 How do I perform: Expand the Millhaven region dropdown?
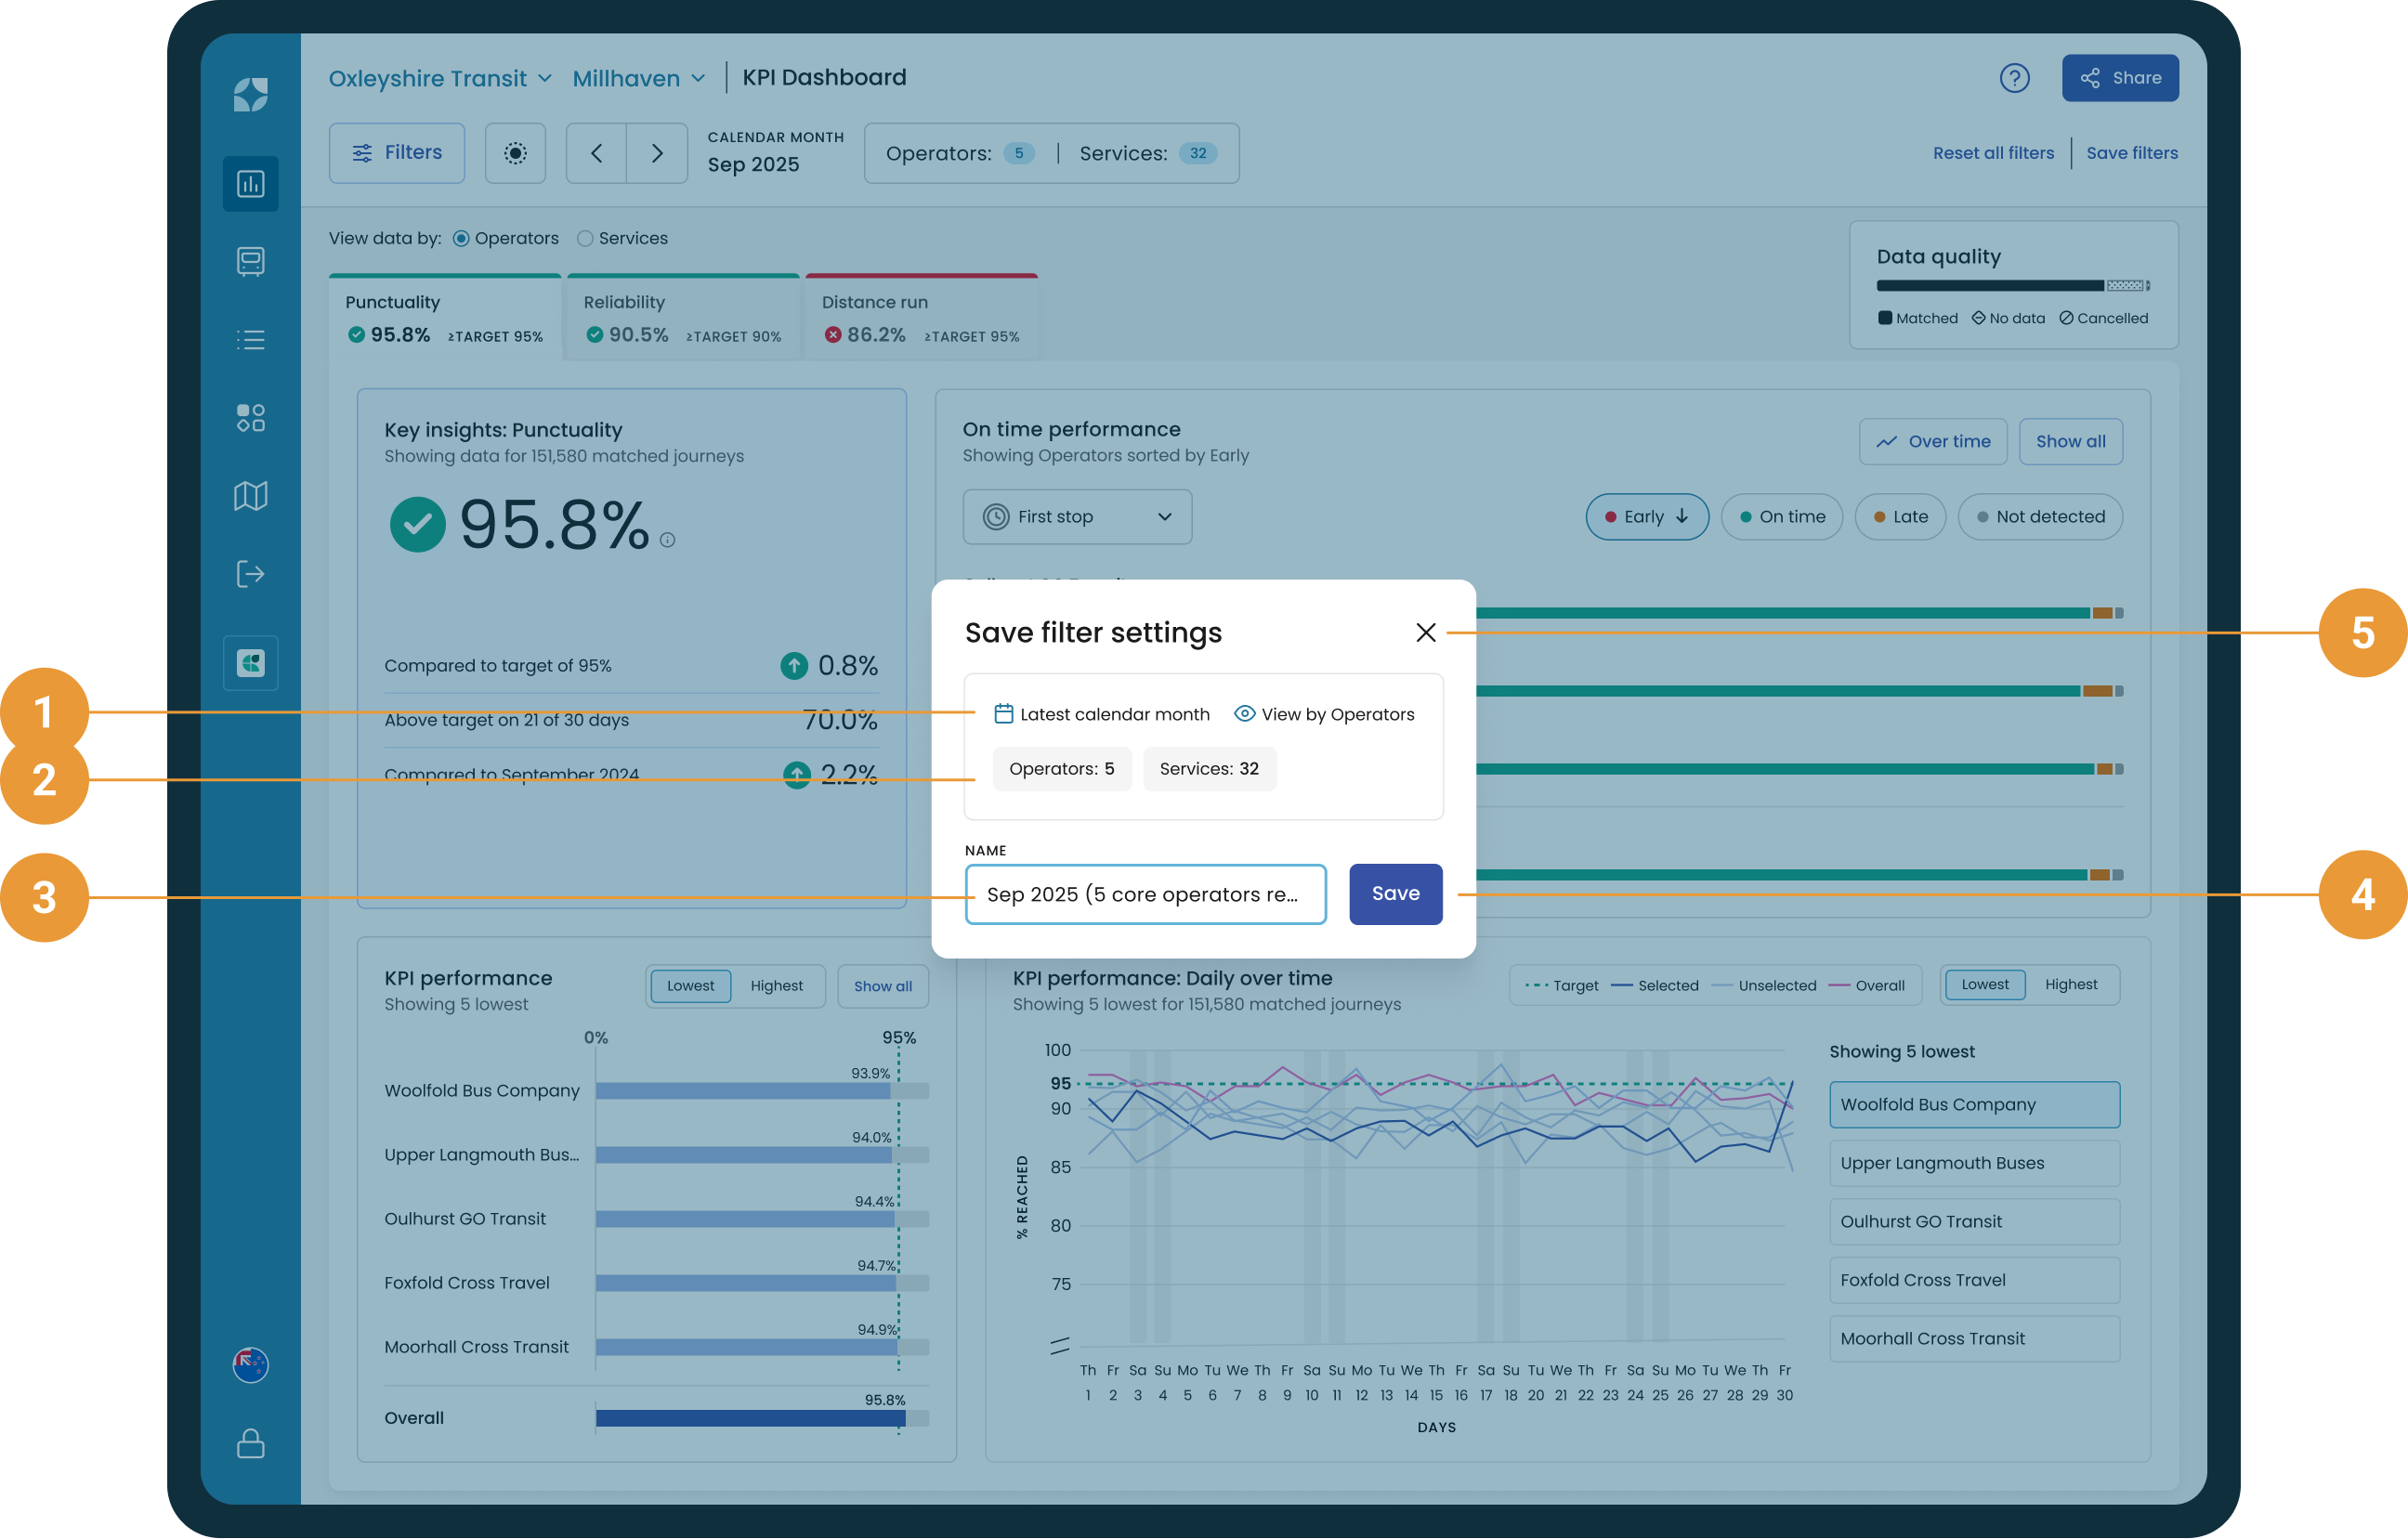click(639, 78)
